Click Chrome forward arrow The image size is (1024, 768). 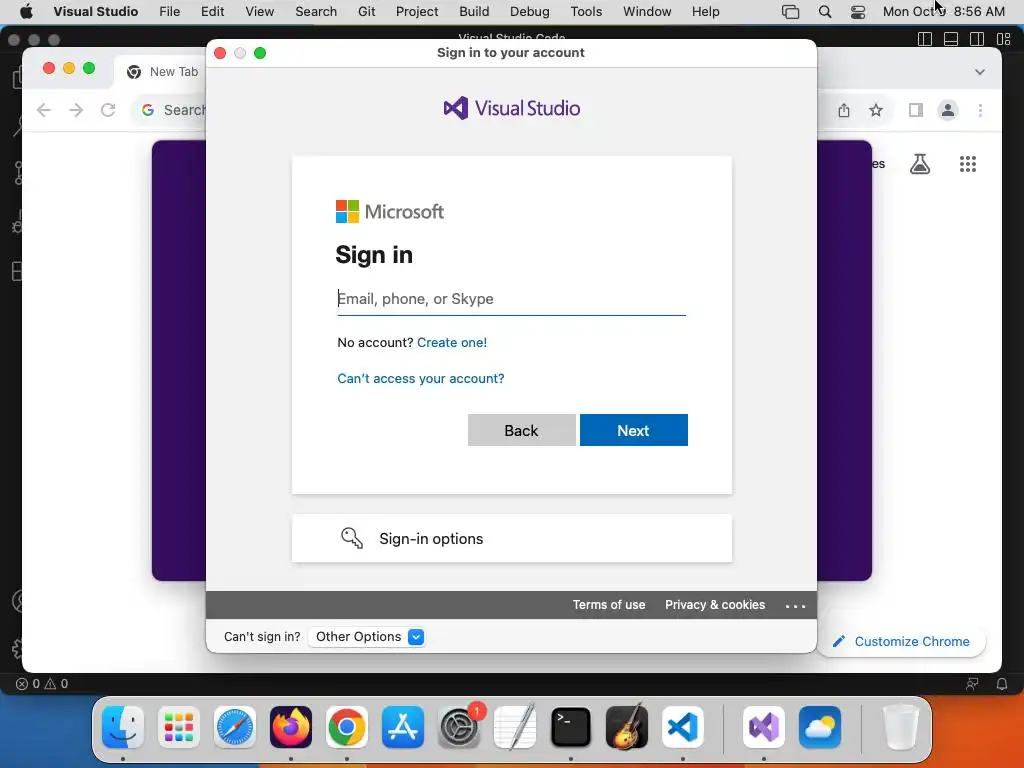coord(76,110)
